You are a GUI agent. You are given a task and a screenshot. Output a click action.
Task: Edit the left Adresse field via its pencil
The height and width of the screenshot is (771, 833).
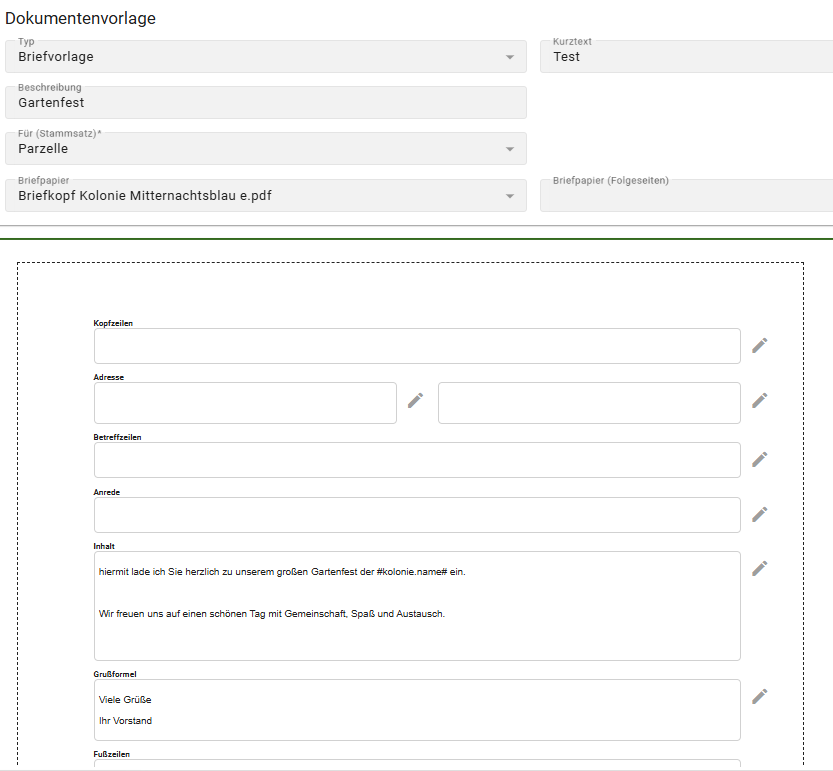[x=416, y=400]
